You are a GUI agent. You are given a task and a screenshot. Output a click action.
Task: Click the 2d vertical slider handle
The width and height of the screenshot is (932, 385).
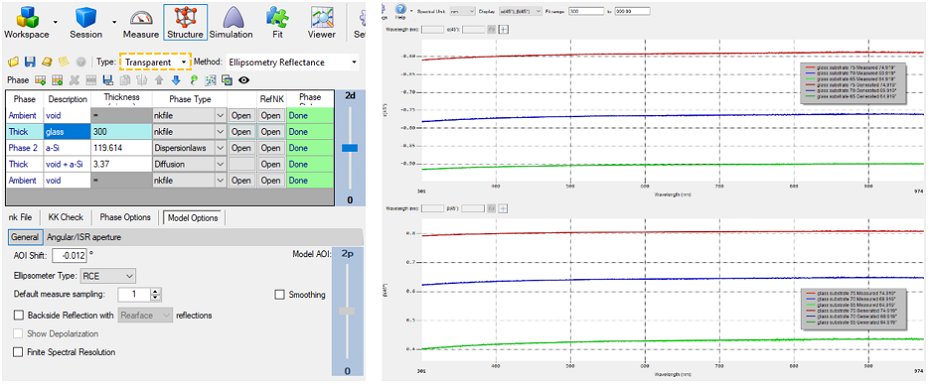click(350, 148)
